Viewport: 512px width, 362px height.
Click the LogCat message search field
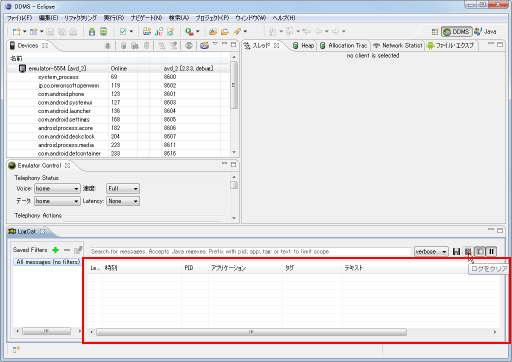coord(251,252)
